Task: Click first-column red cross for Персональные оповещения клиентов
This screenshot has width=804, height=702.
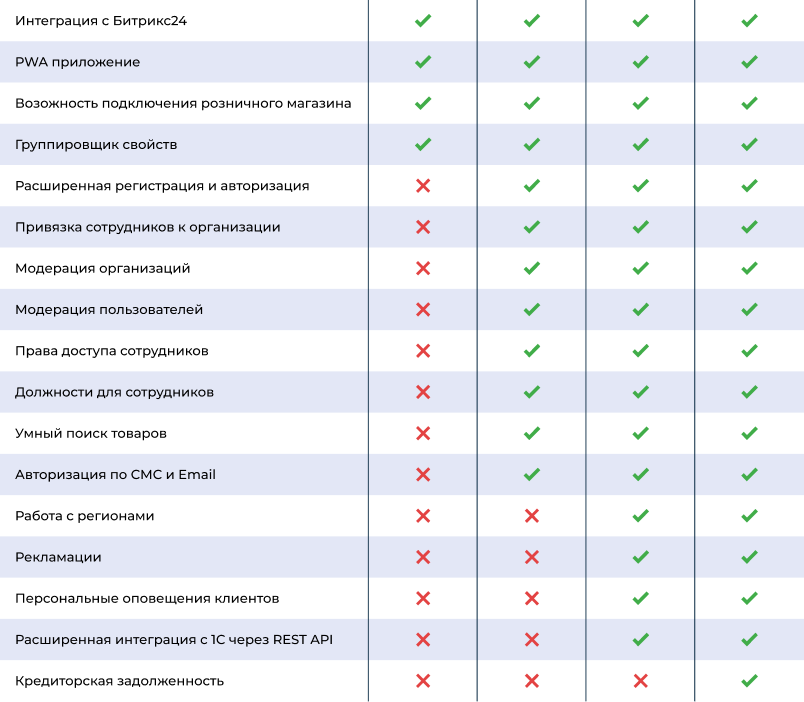Action: tap(422, 598)
